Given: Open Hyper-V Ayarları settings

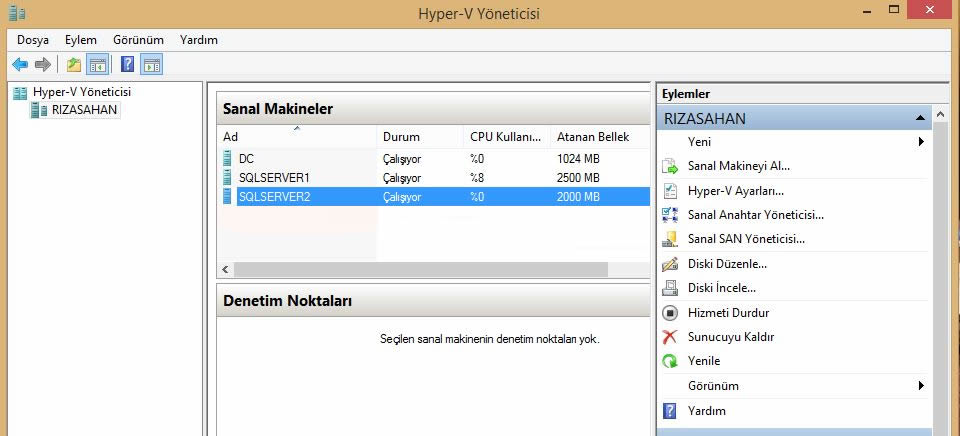Looking at the screenshot, I should 735,191.
